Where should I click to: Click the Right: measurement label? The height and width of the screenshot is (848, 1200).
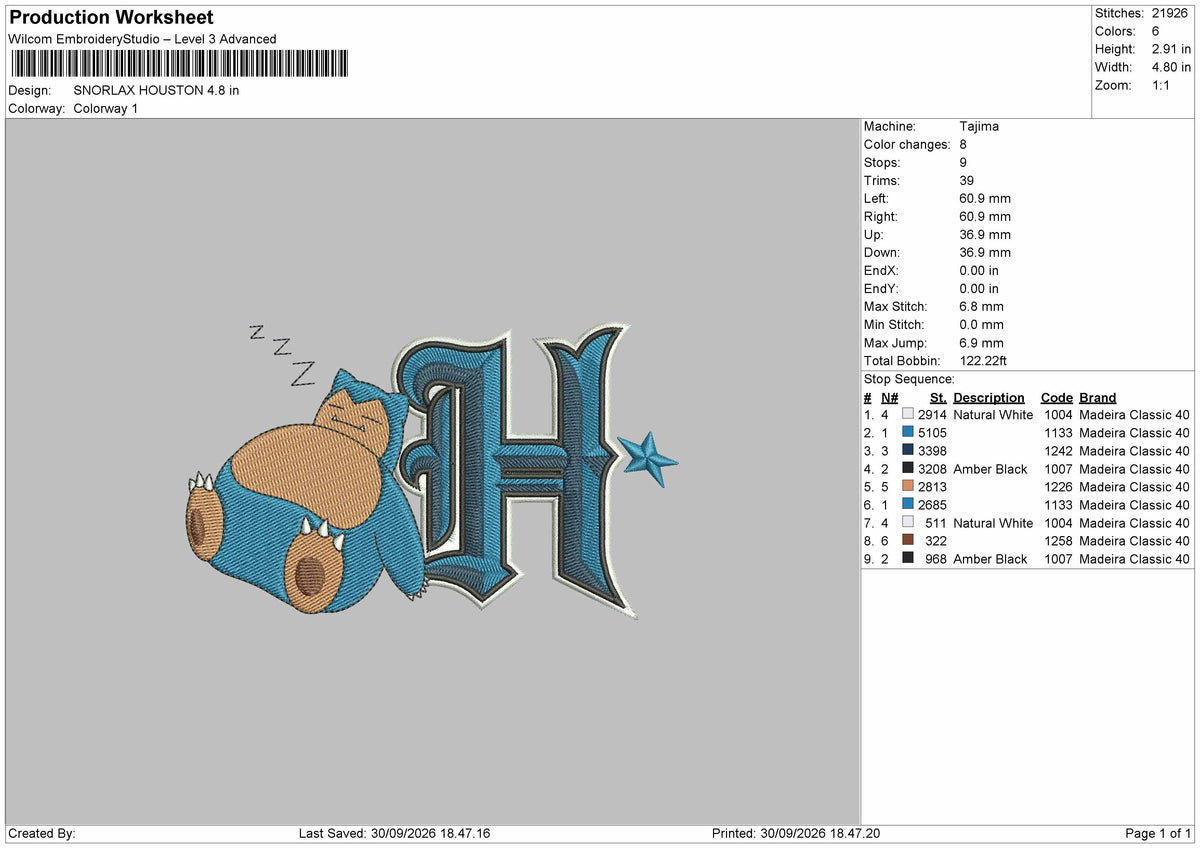coord(881,216)
